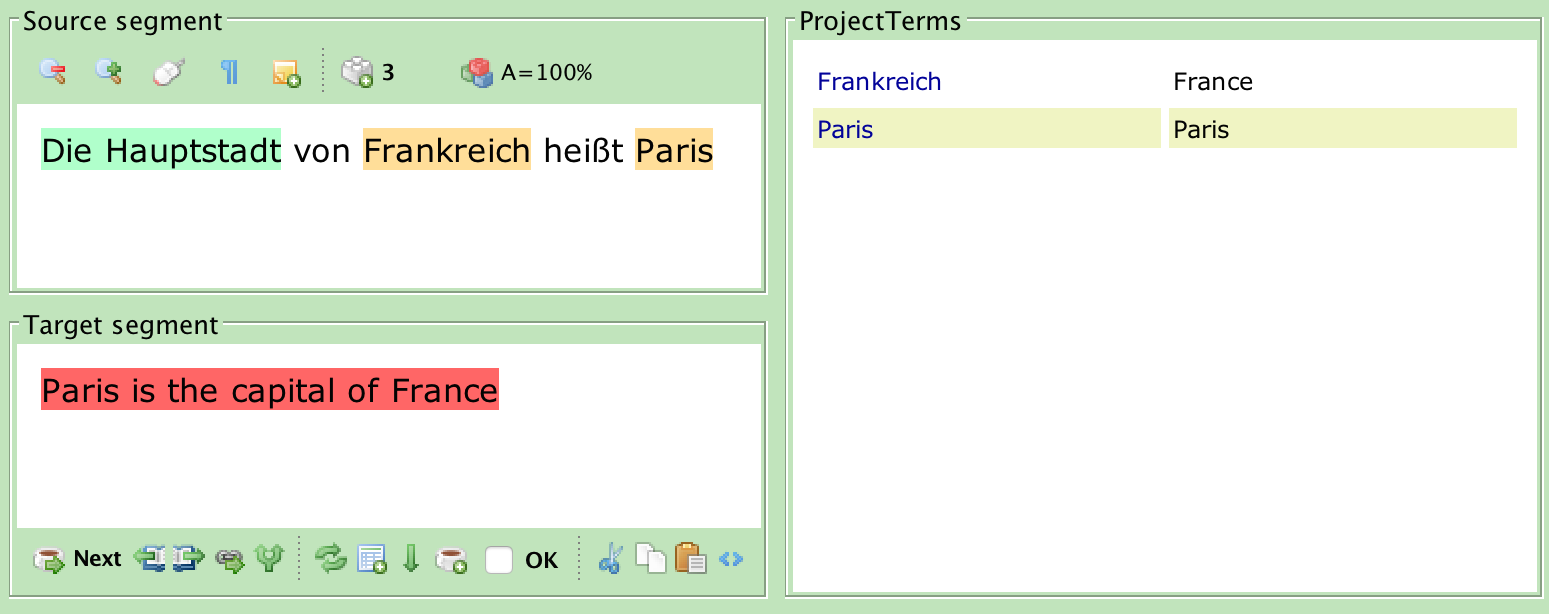
Task: Check the OK checkbox
Action: (499, 560)
